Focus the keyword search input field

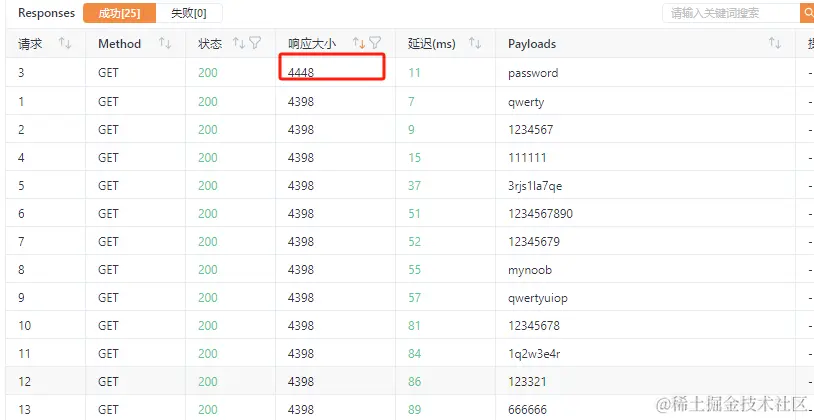point(731,13)
